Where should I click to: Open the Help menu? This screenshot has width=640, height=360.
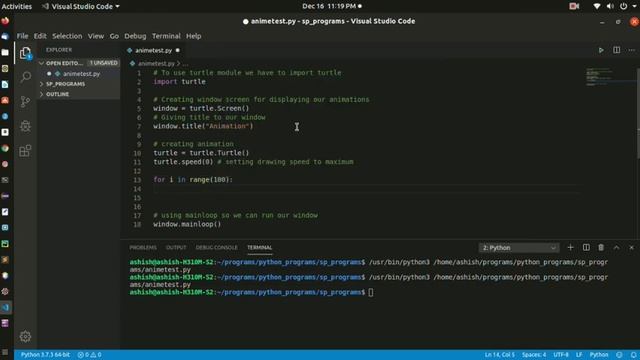coord(193,36)
